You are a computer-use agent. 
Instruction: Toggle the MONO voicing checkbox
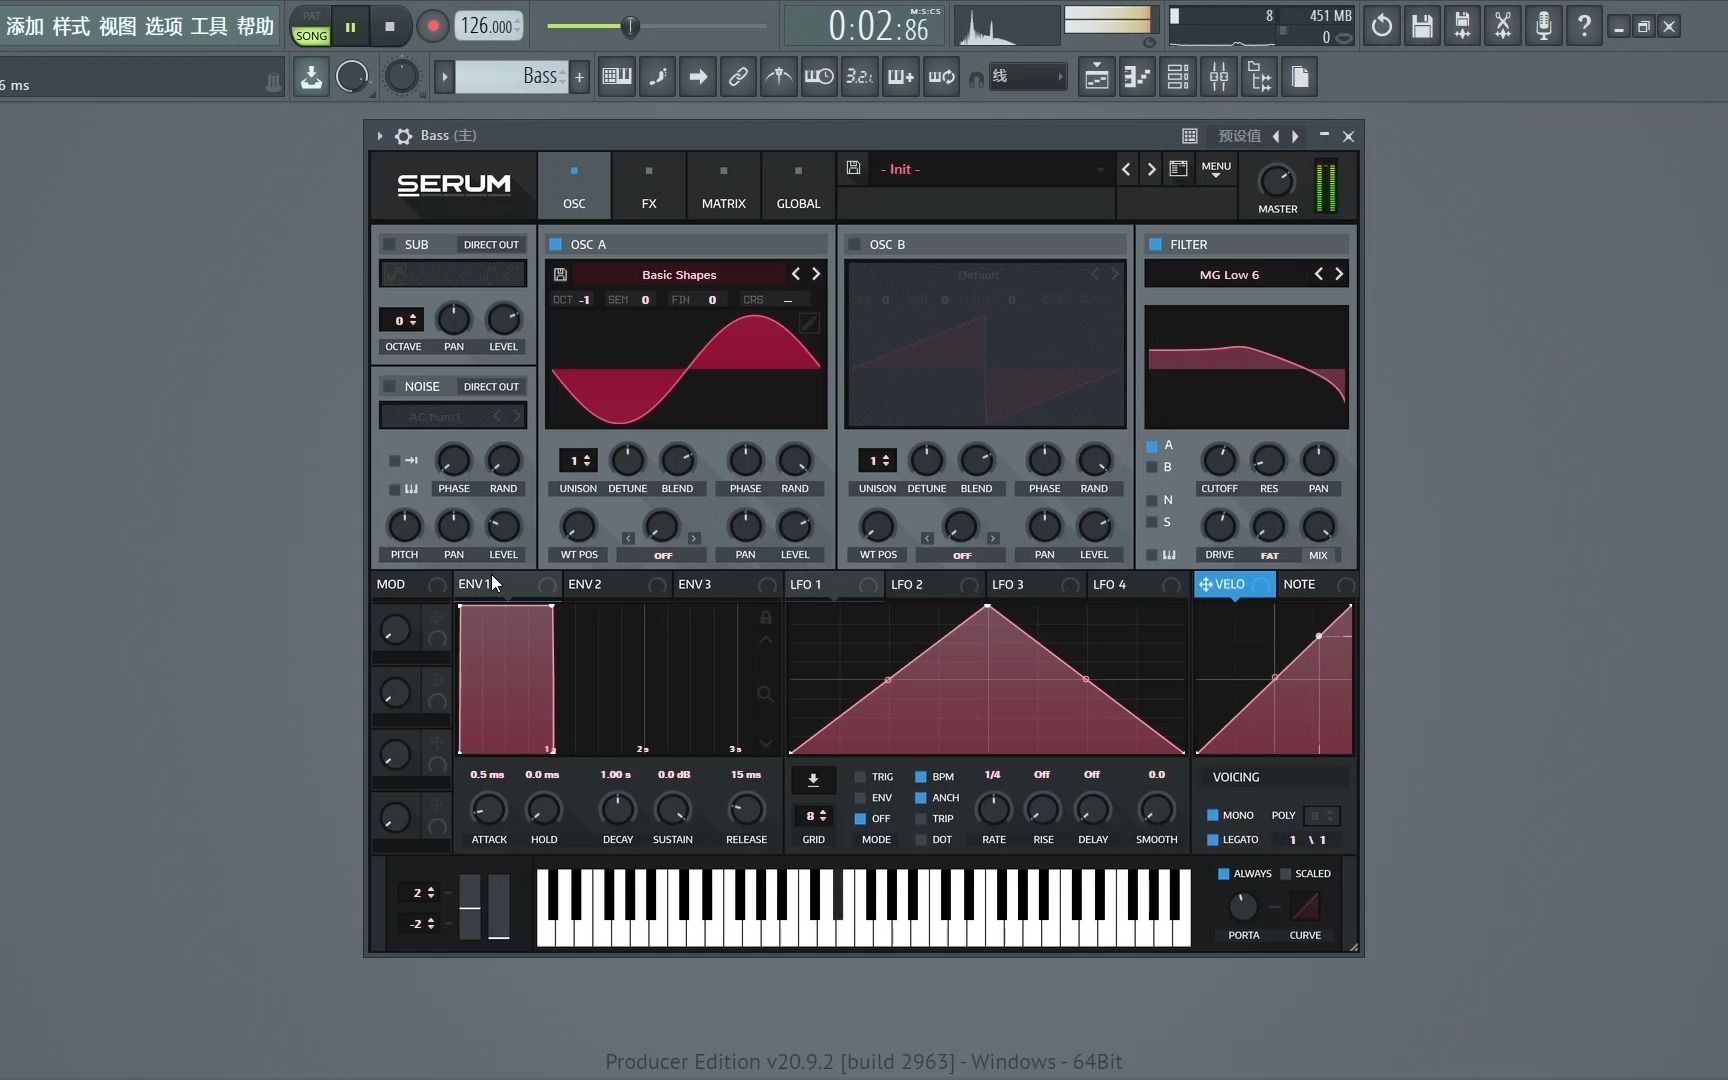pos(1212,815)
